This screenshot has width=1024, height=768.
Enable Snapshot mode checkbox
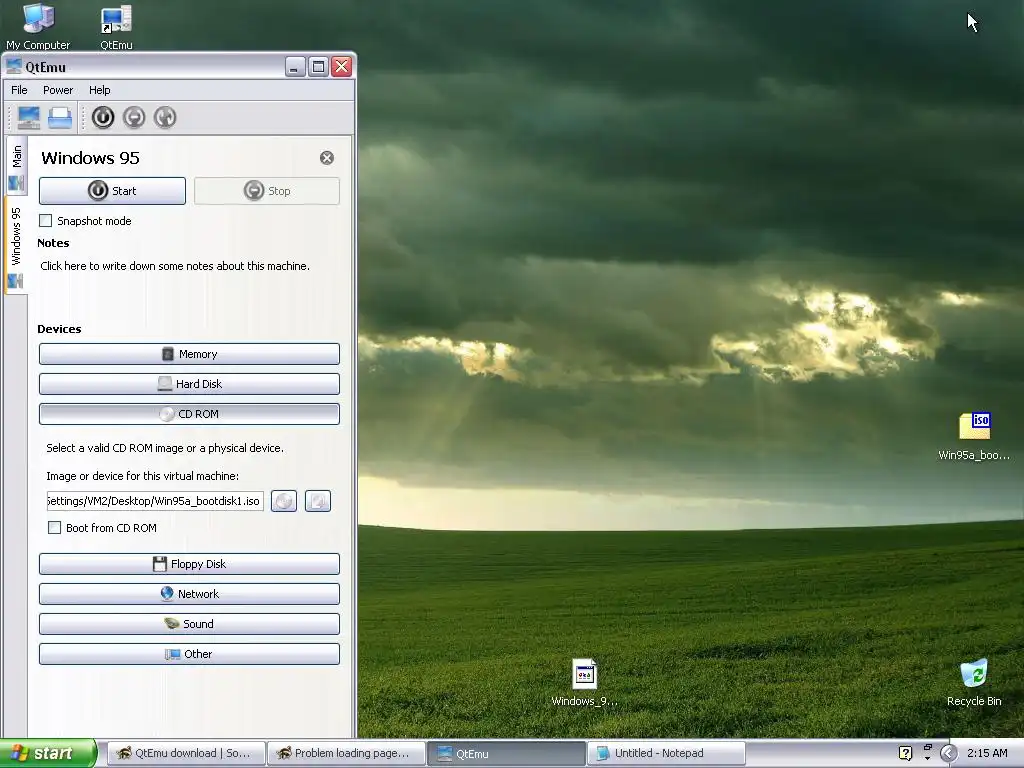(x=46, y=221)
